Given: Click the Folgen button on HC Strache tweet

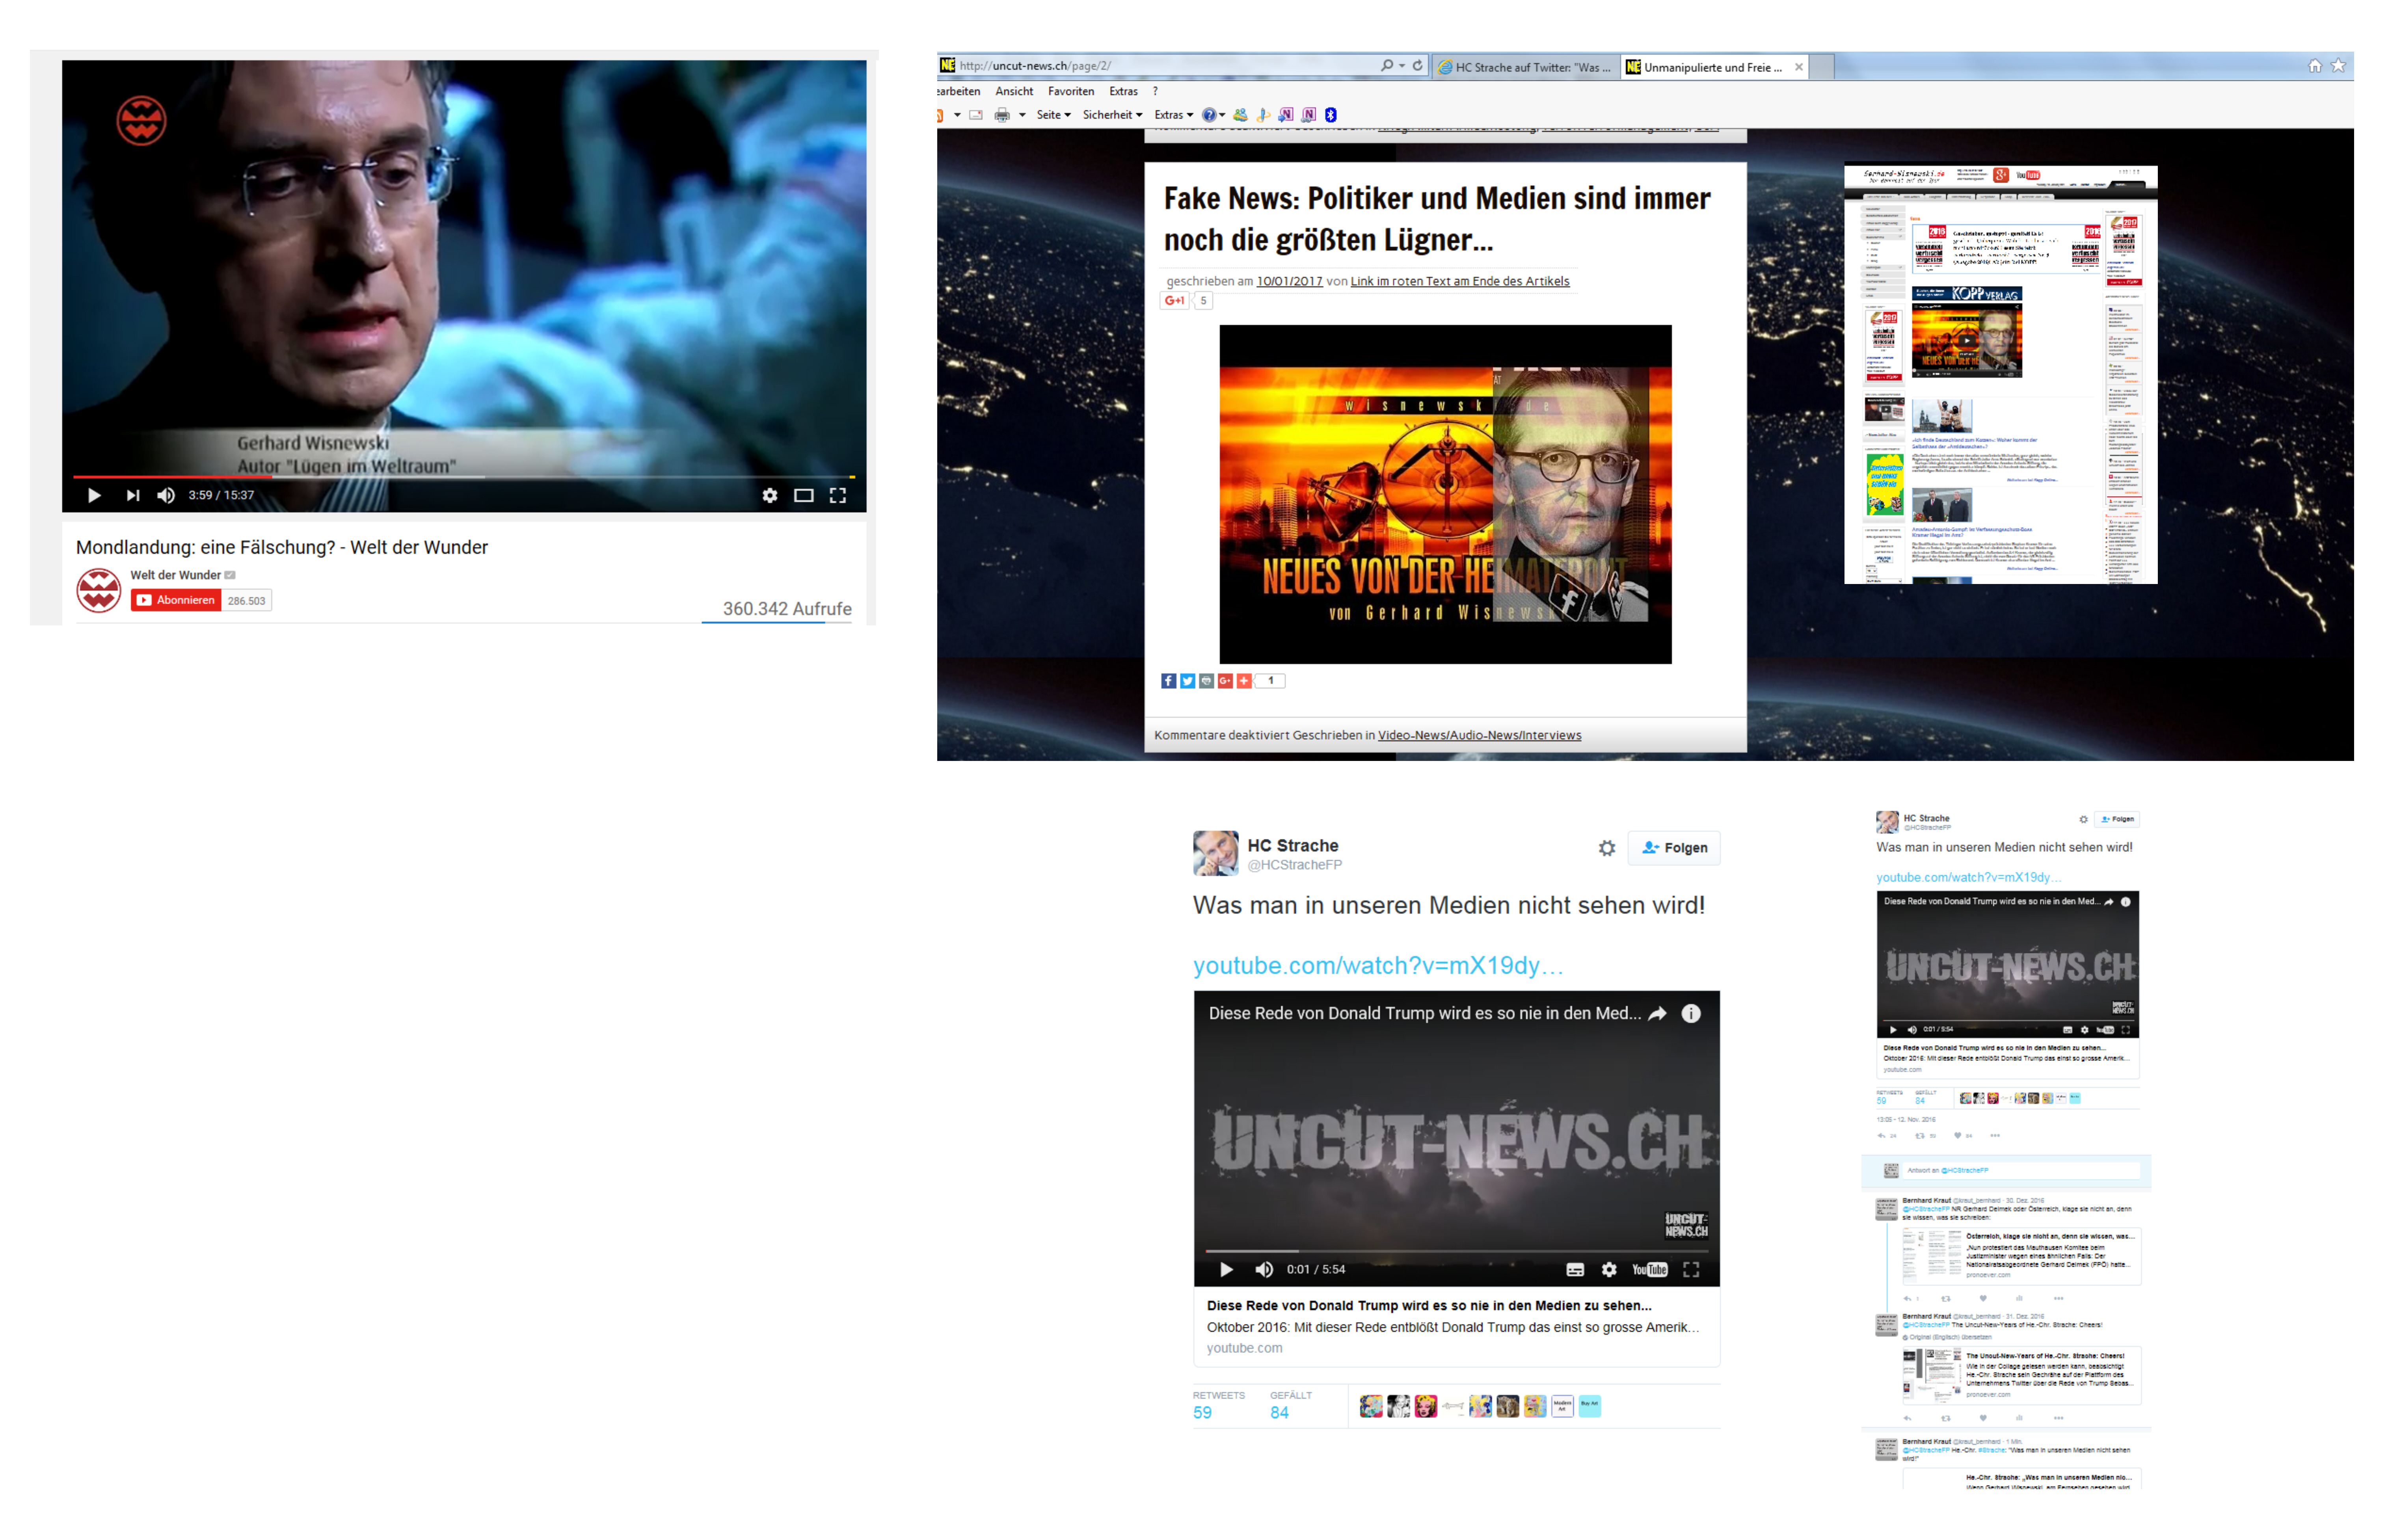Looking at the screenshot, I should (x=1674, y=848).
